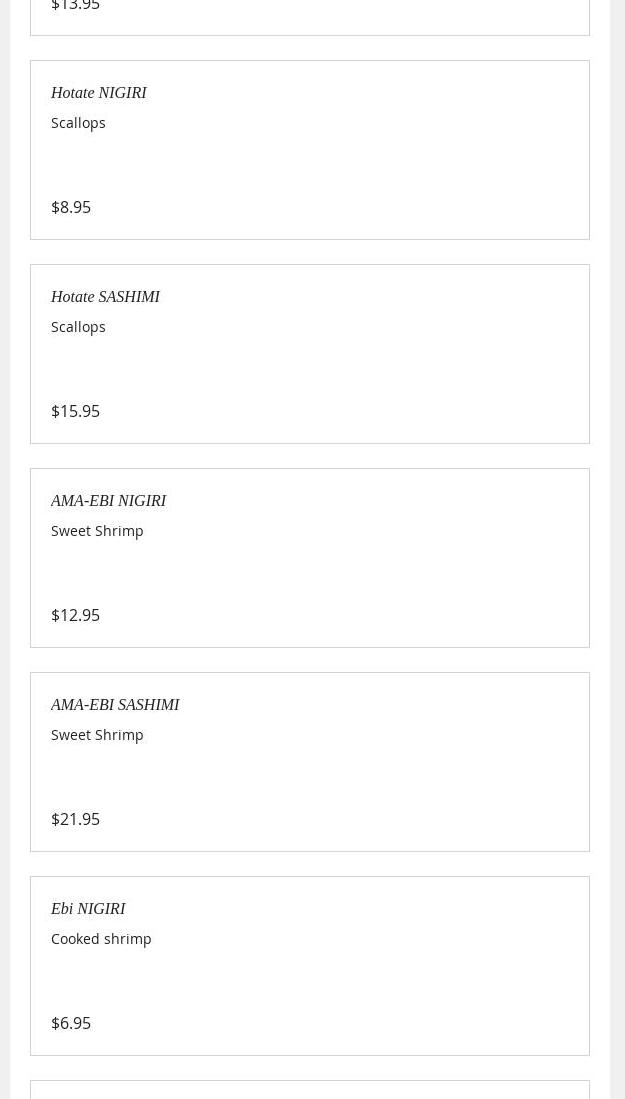Screen dimensions: 625x1099
Task: Click the $8.95 price of Hotate NIGIRI
Action: click(x=71, y=207)
